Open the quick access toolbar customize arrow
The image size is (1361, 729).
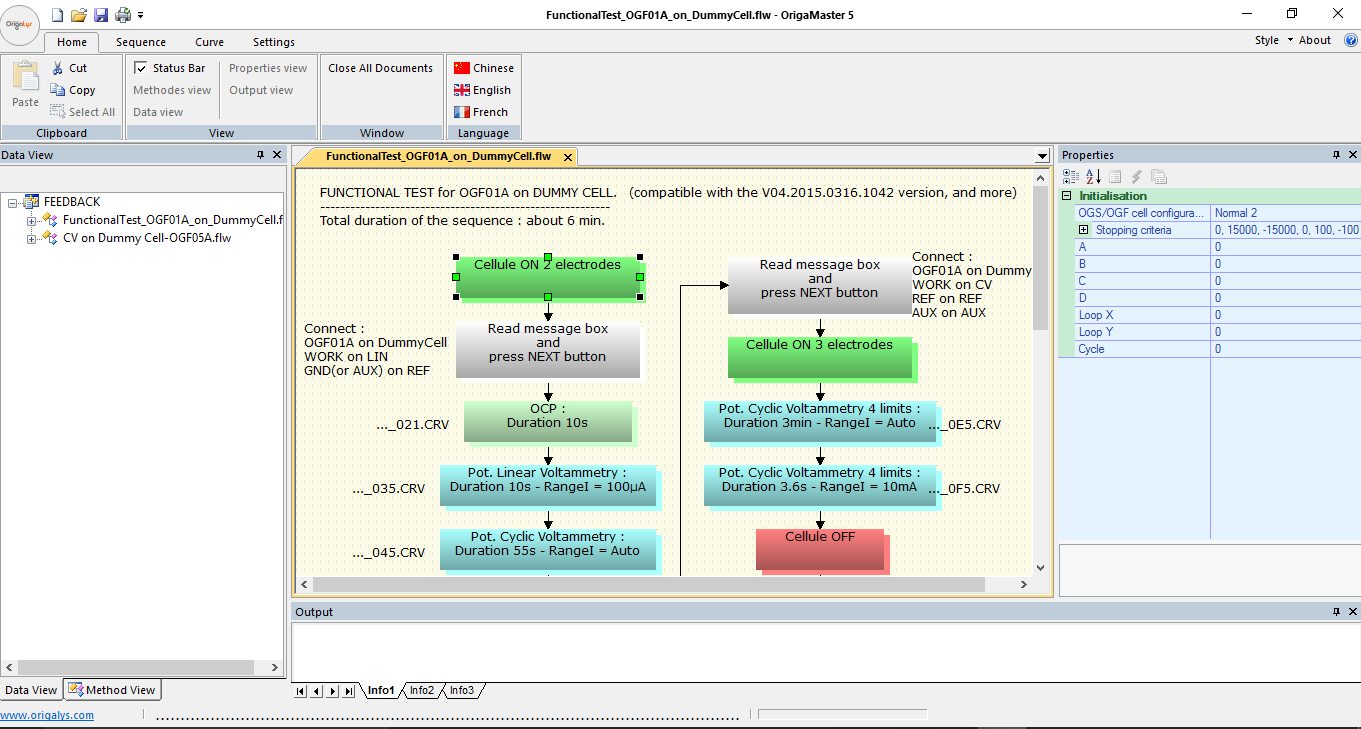141,15
